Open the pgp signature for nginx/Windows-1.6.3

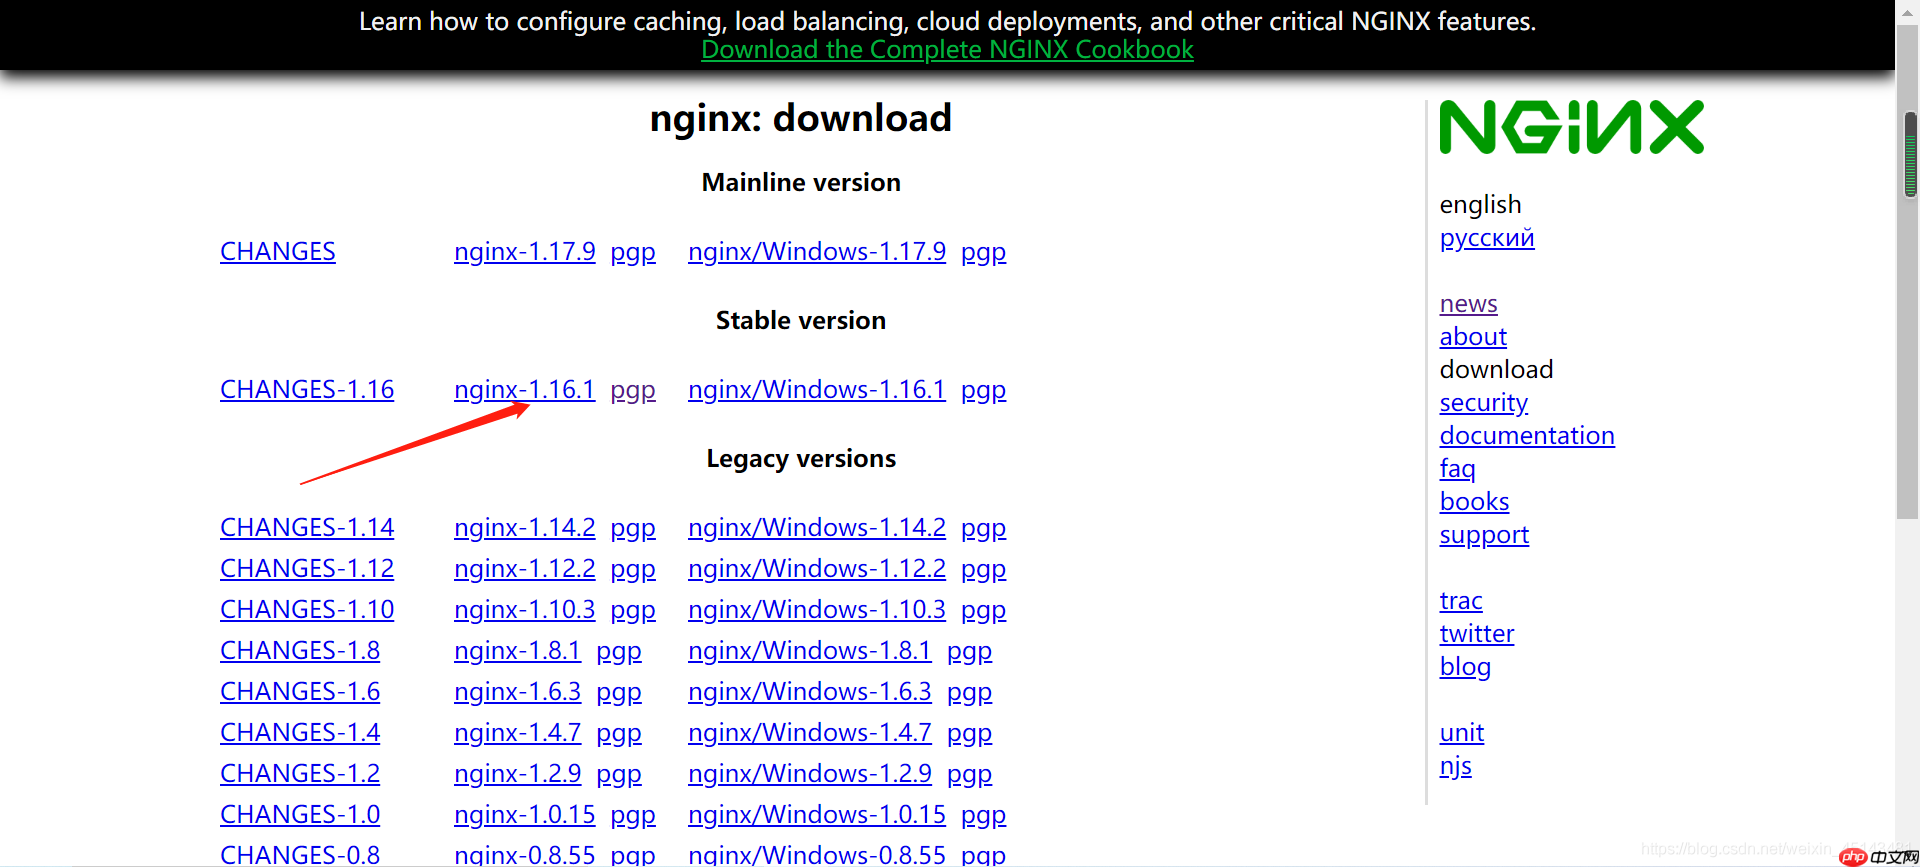coord(969,693)
